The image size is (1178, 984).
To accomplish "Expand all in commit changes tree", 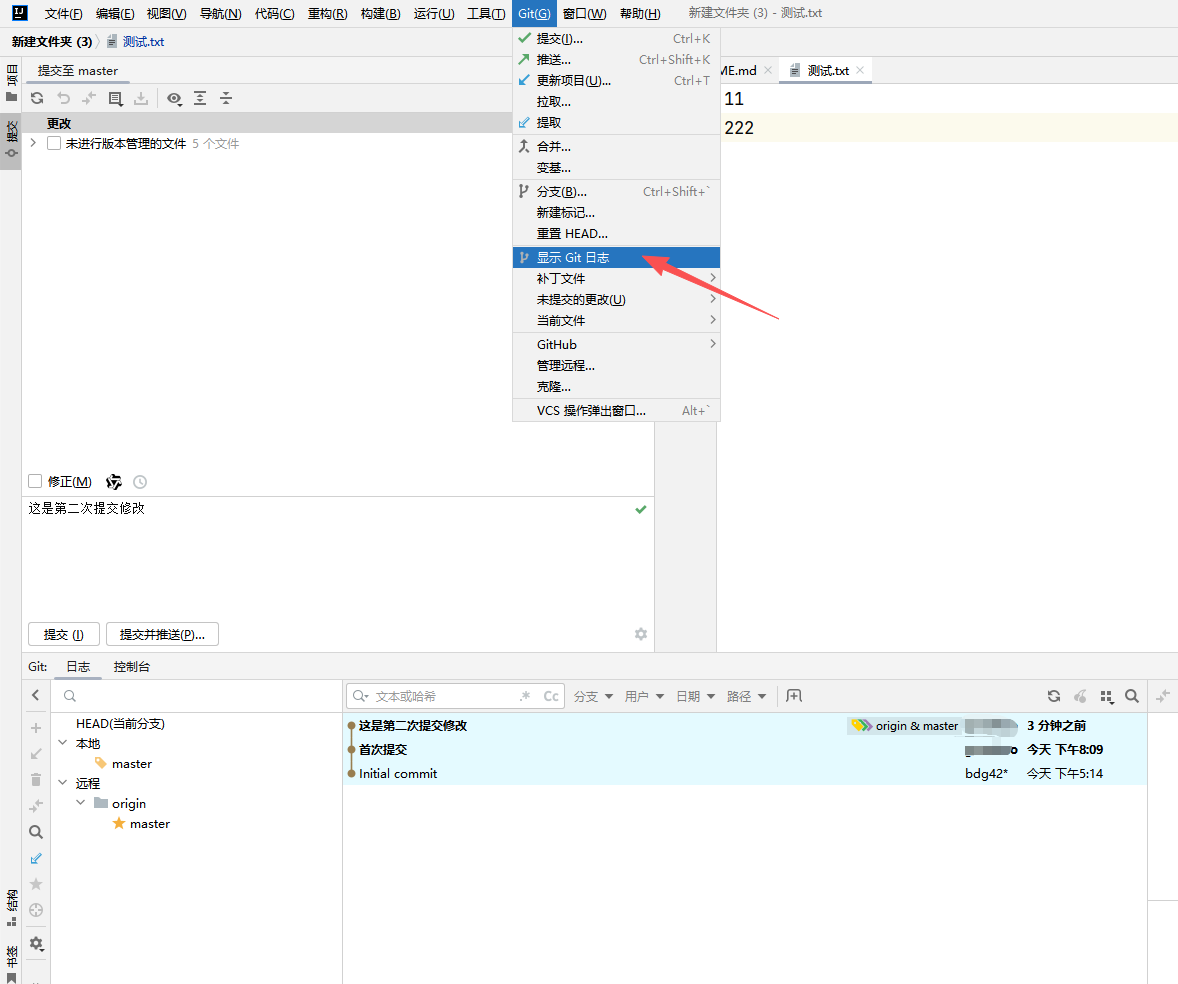I will tap(200, 98).
